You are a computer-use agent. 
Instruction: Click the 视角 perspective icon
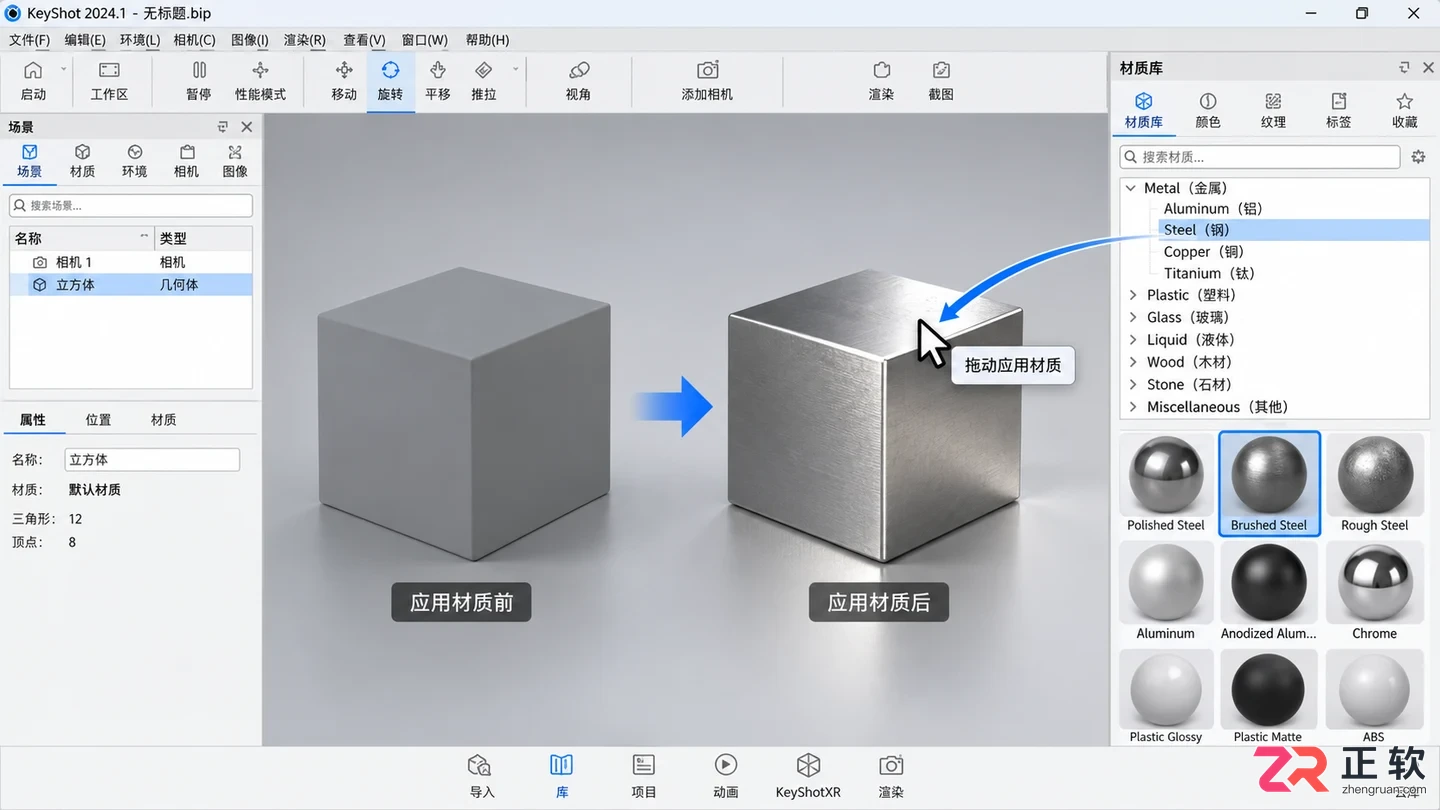point(578,70)
